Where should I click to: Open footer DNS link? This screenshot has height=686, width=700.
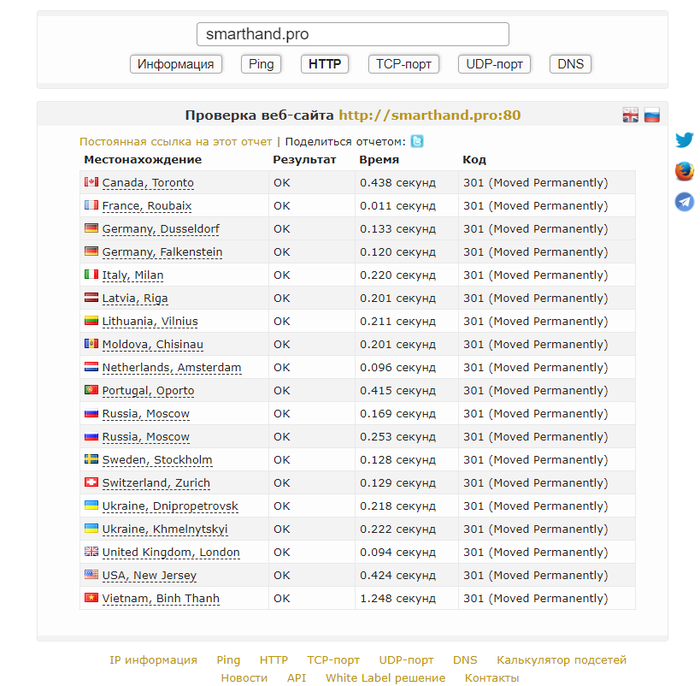465,660
